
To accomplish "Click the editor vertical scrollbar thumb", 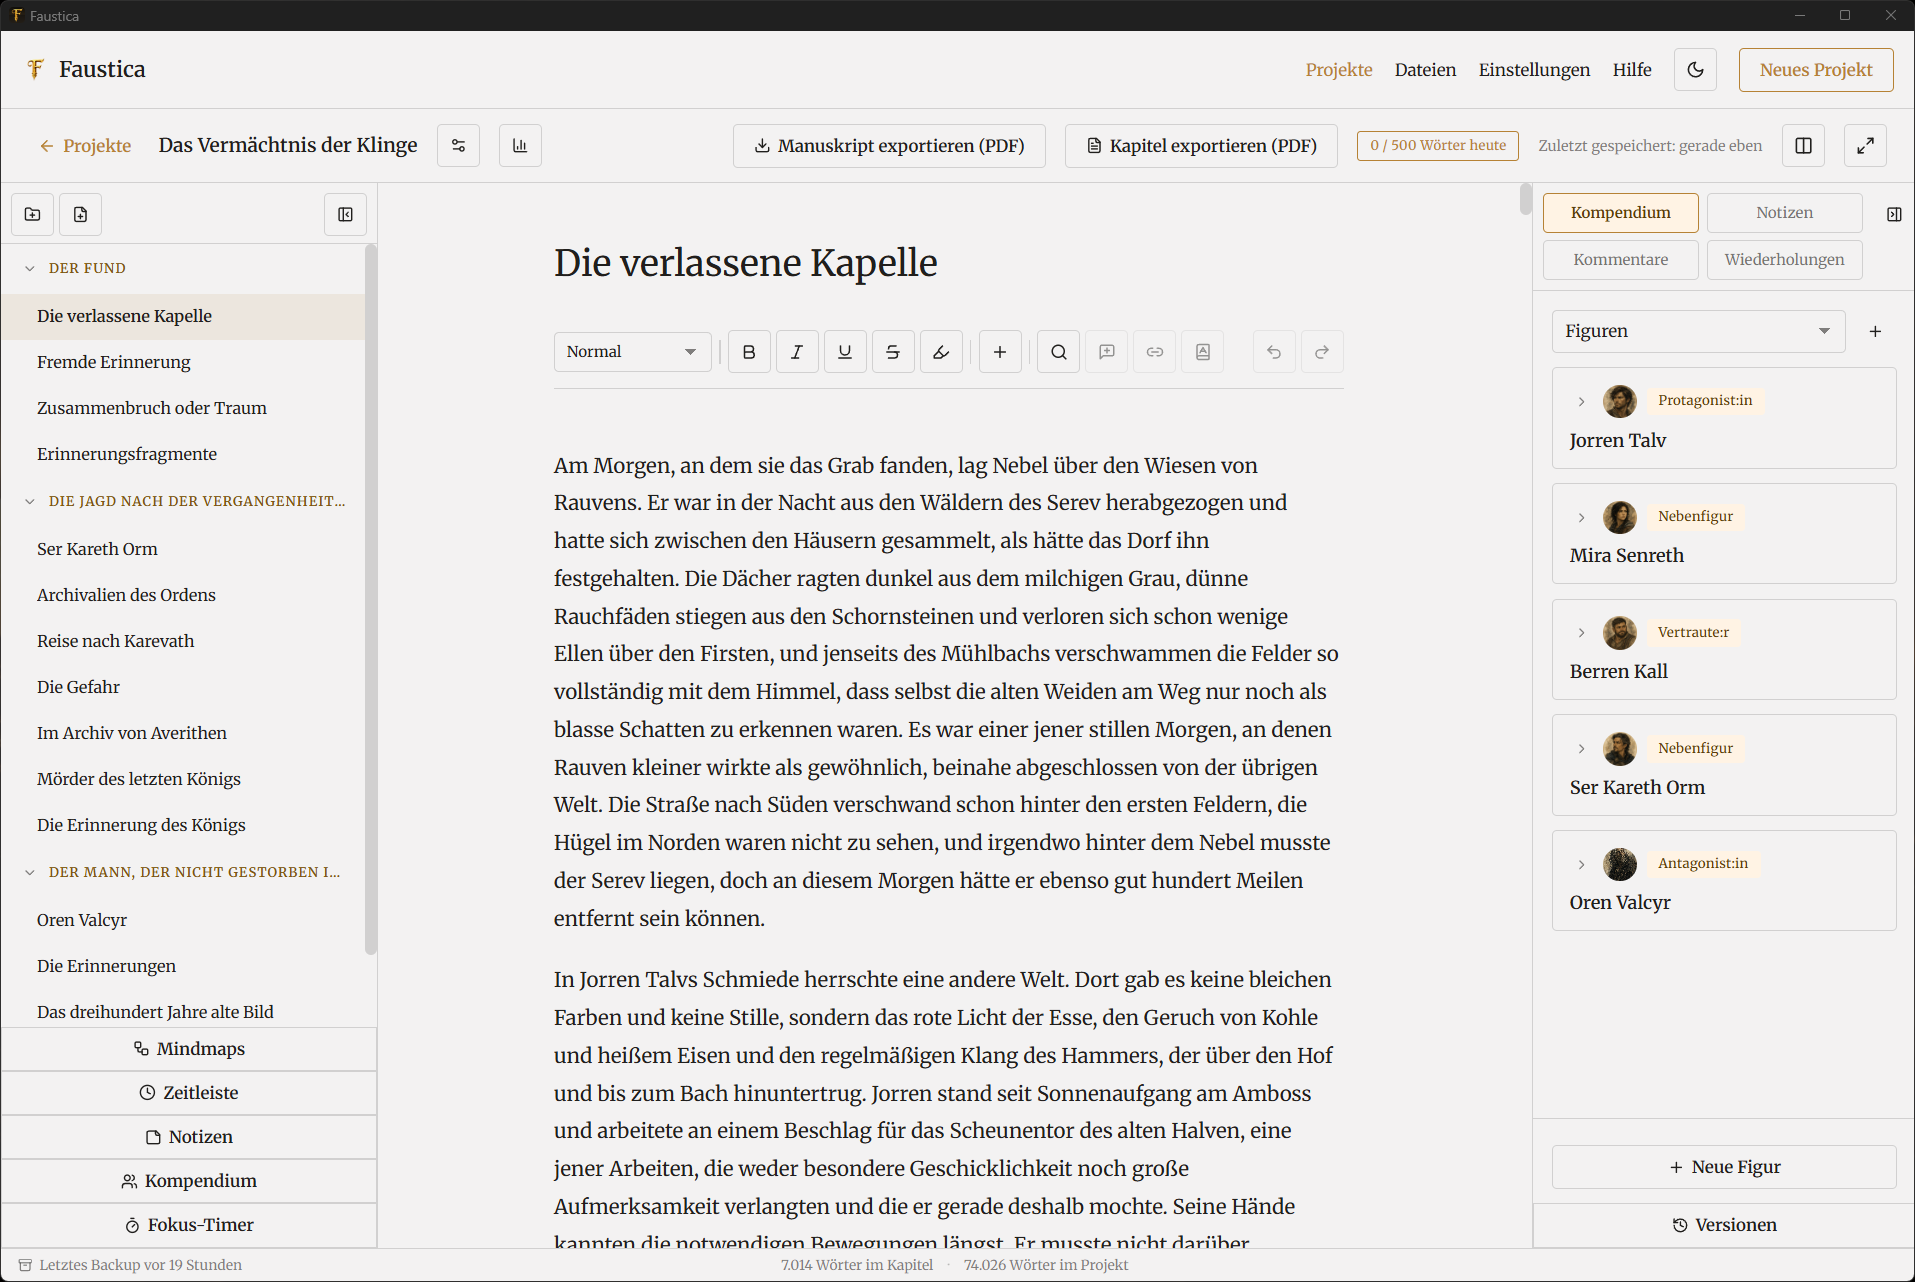I will click(1525, 199).
